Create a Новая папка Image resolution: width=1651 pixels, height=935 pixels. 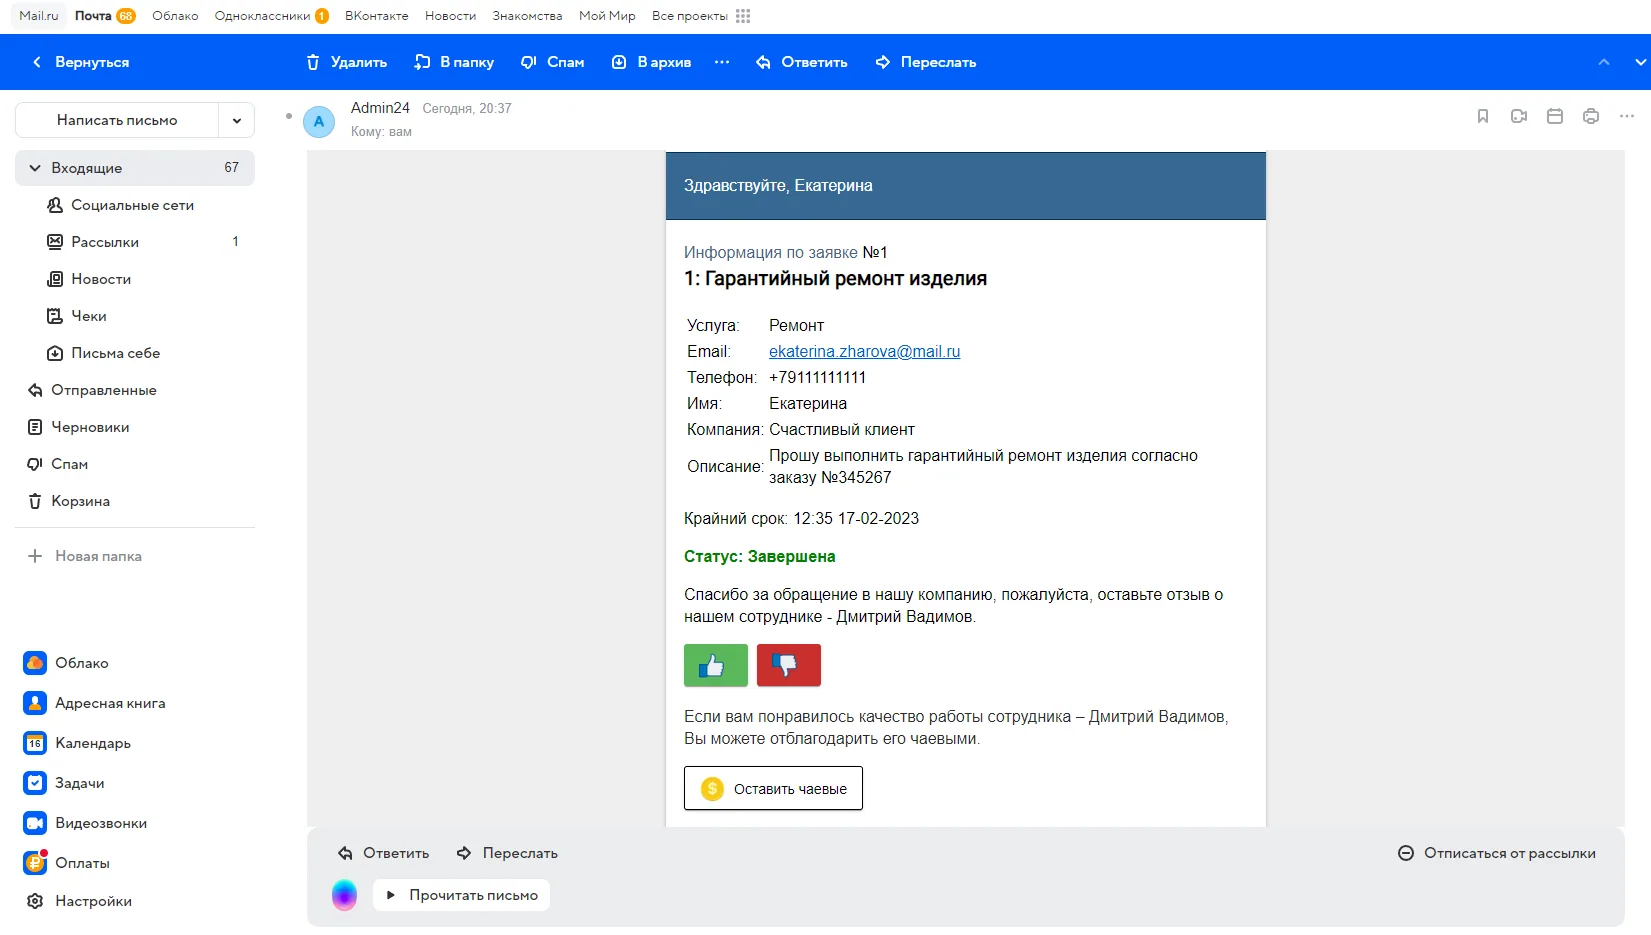point(85,556)
